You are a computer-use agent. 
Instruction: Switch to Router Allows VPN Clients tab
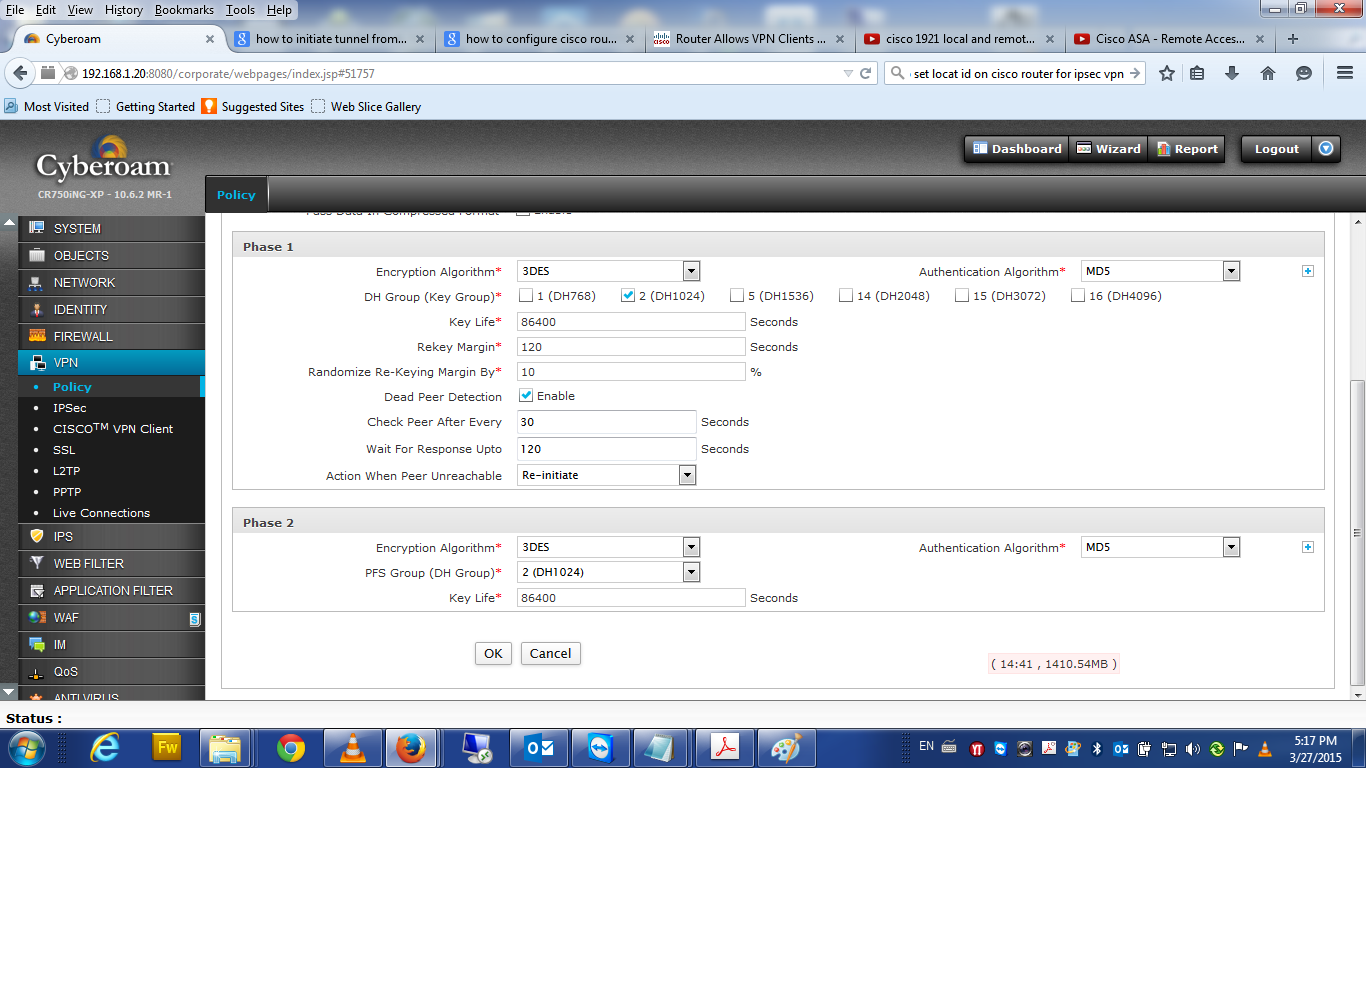[x=748, y=39]
